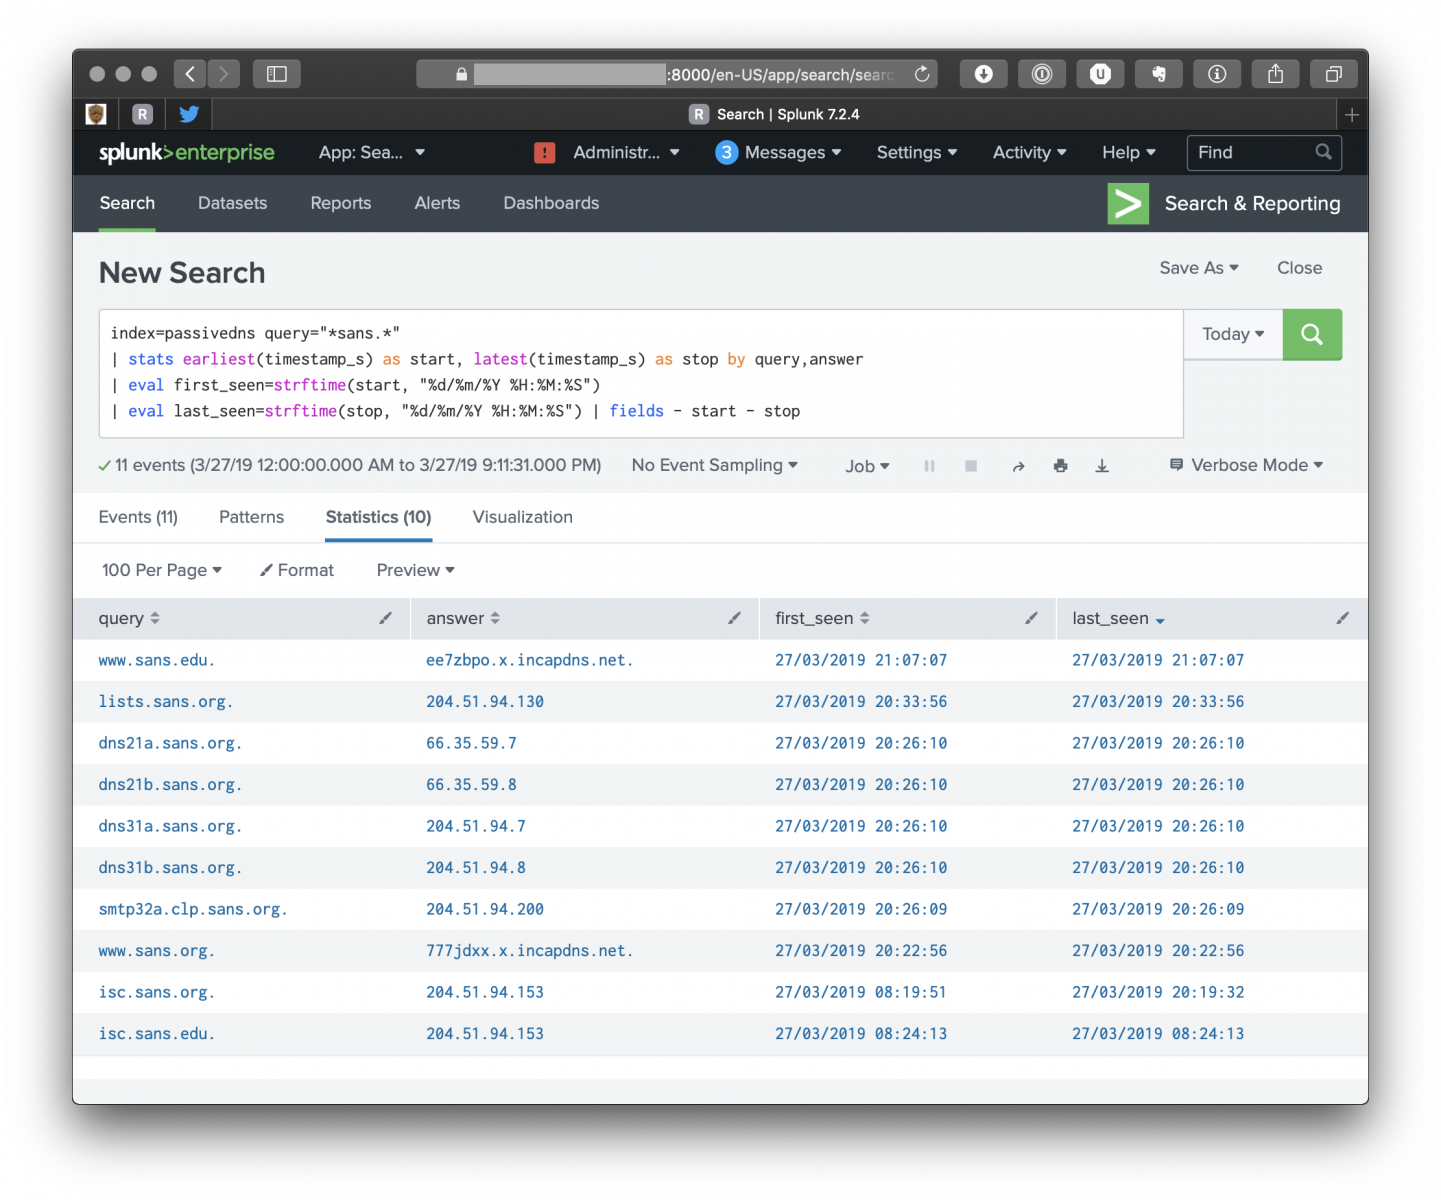Change 100 Per Page setting
The width and height of the screenshot is (1441, 1200).
tap(161, 570)
